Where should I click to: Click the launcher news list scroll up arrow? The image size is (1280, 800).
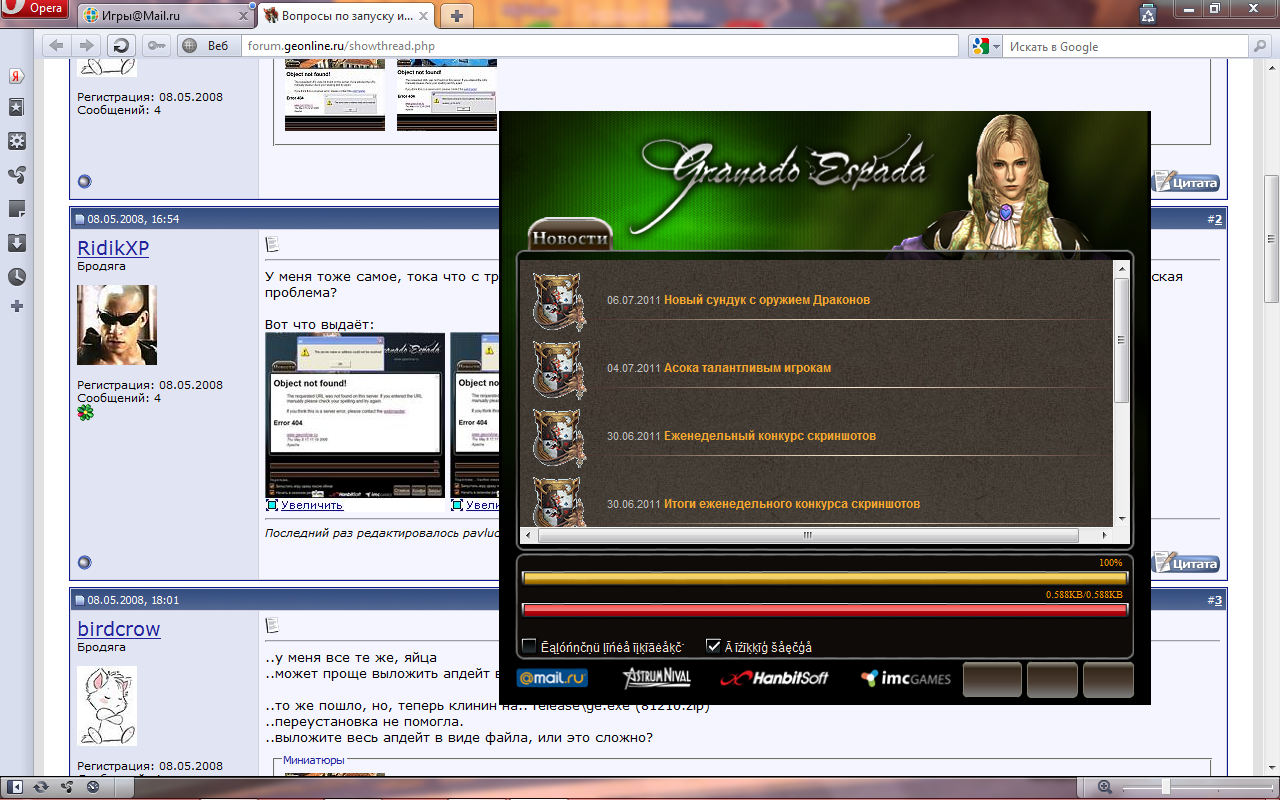point(1121,267)
